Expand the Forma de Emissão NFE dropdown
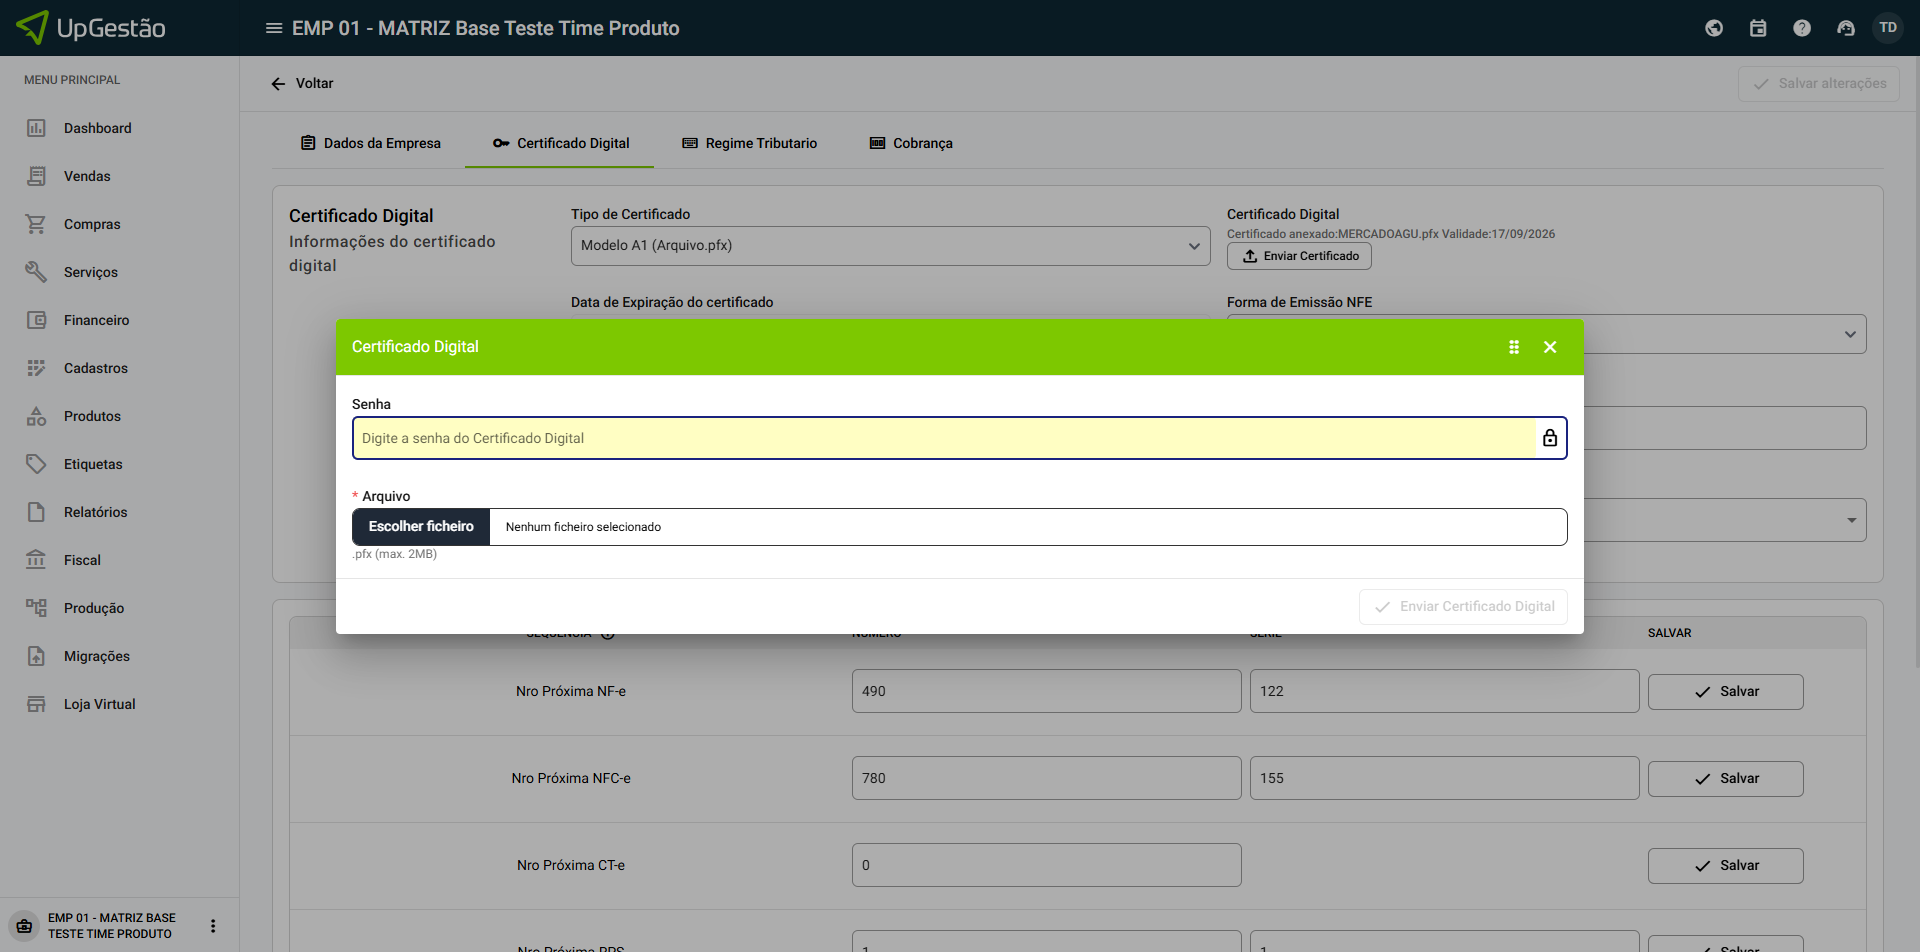This screenshot has height=952, width=1920. pyautogui.click(x=1850, y=334)
